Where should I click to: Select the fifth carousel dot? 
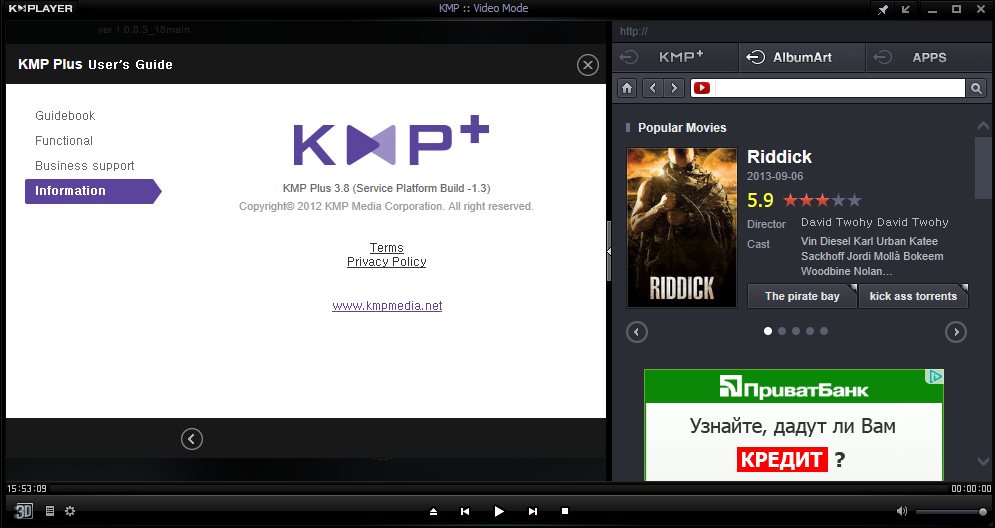pos(824,331)
